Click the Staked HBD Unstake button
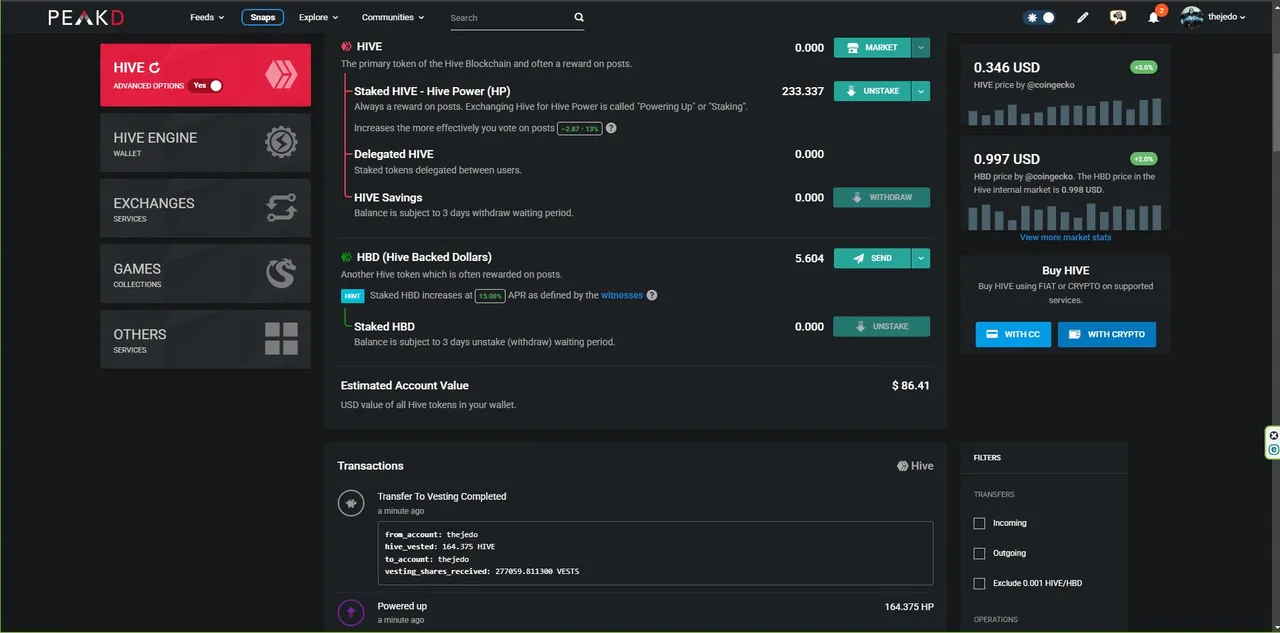Viewport: 1280px width, 633px height. pos(882,326)
